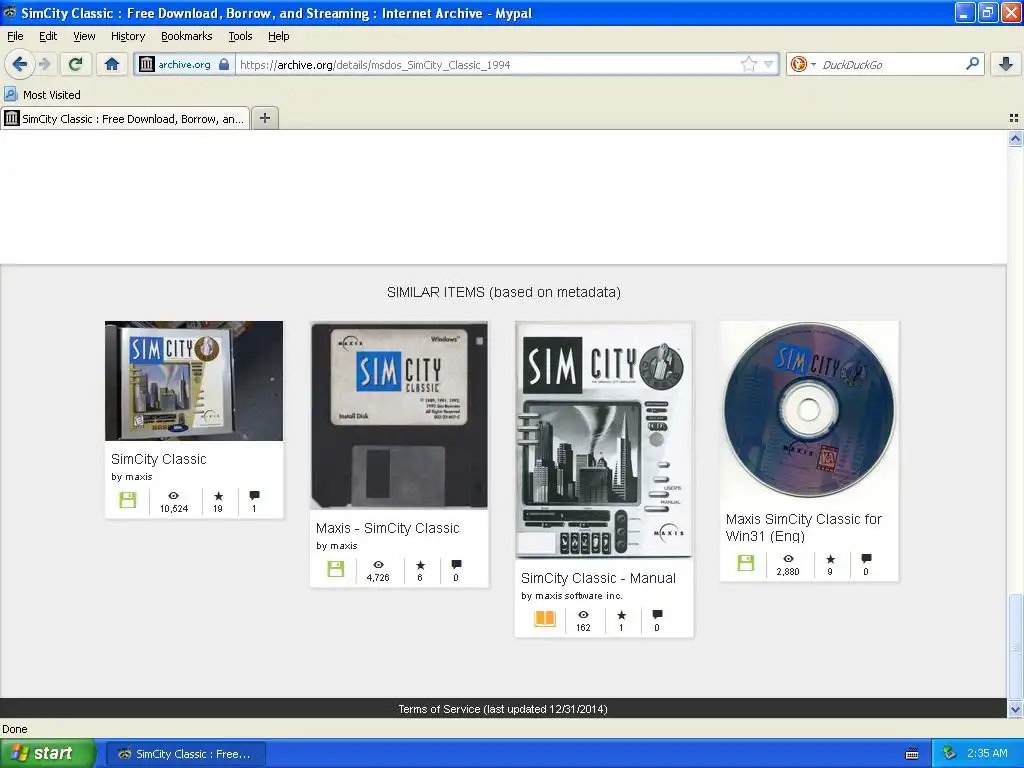Click software floppy icon on SimCity Classic card
1024x768 pixels.
point(128,500)
